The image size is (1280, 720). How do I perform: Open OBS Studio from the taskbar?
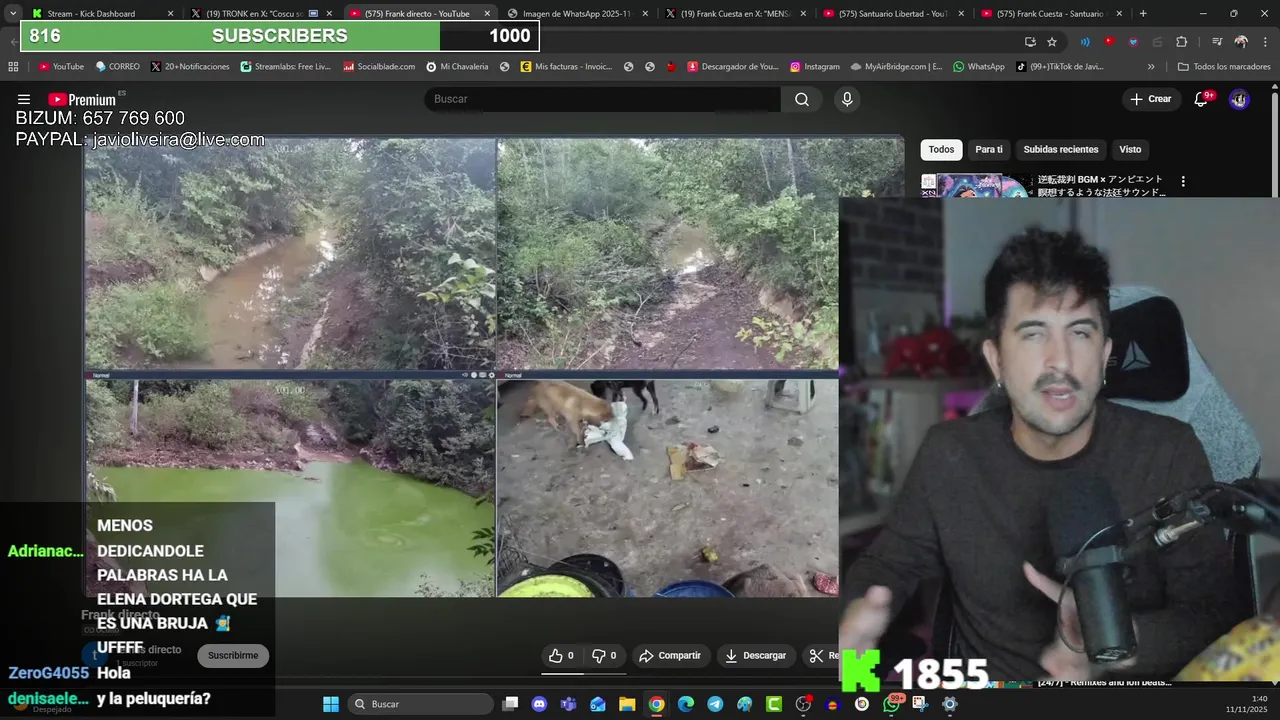click(x=803, y=704)
